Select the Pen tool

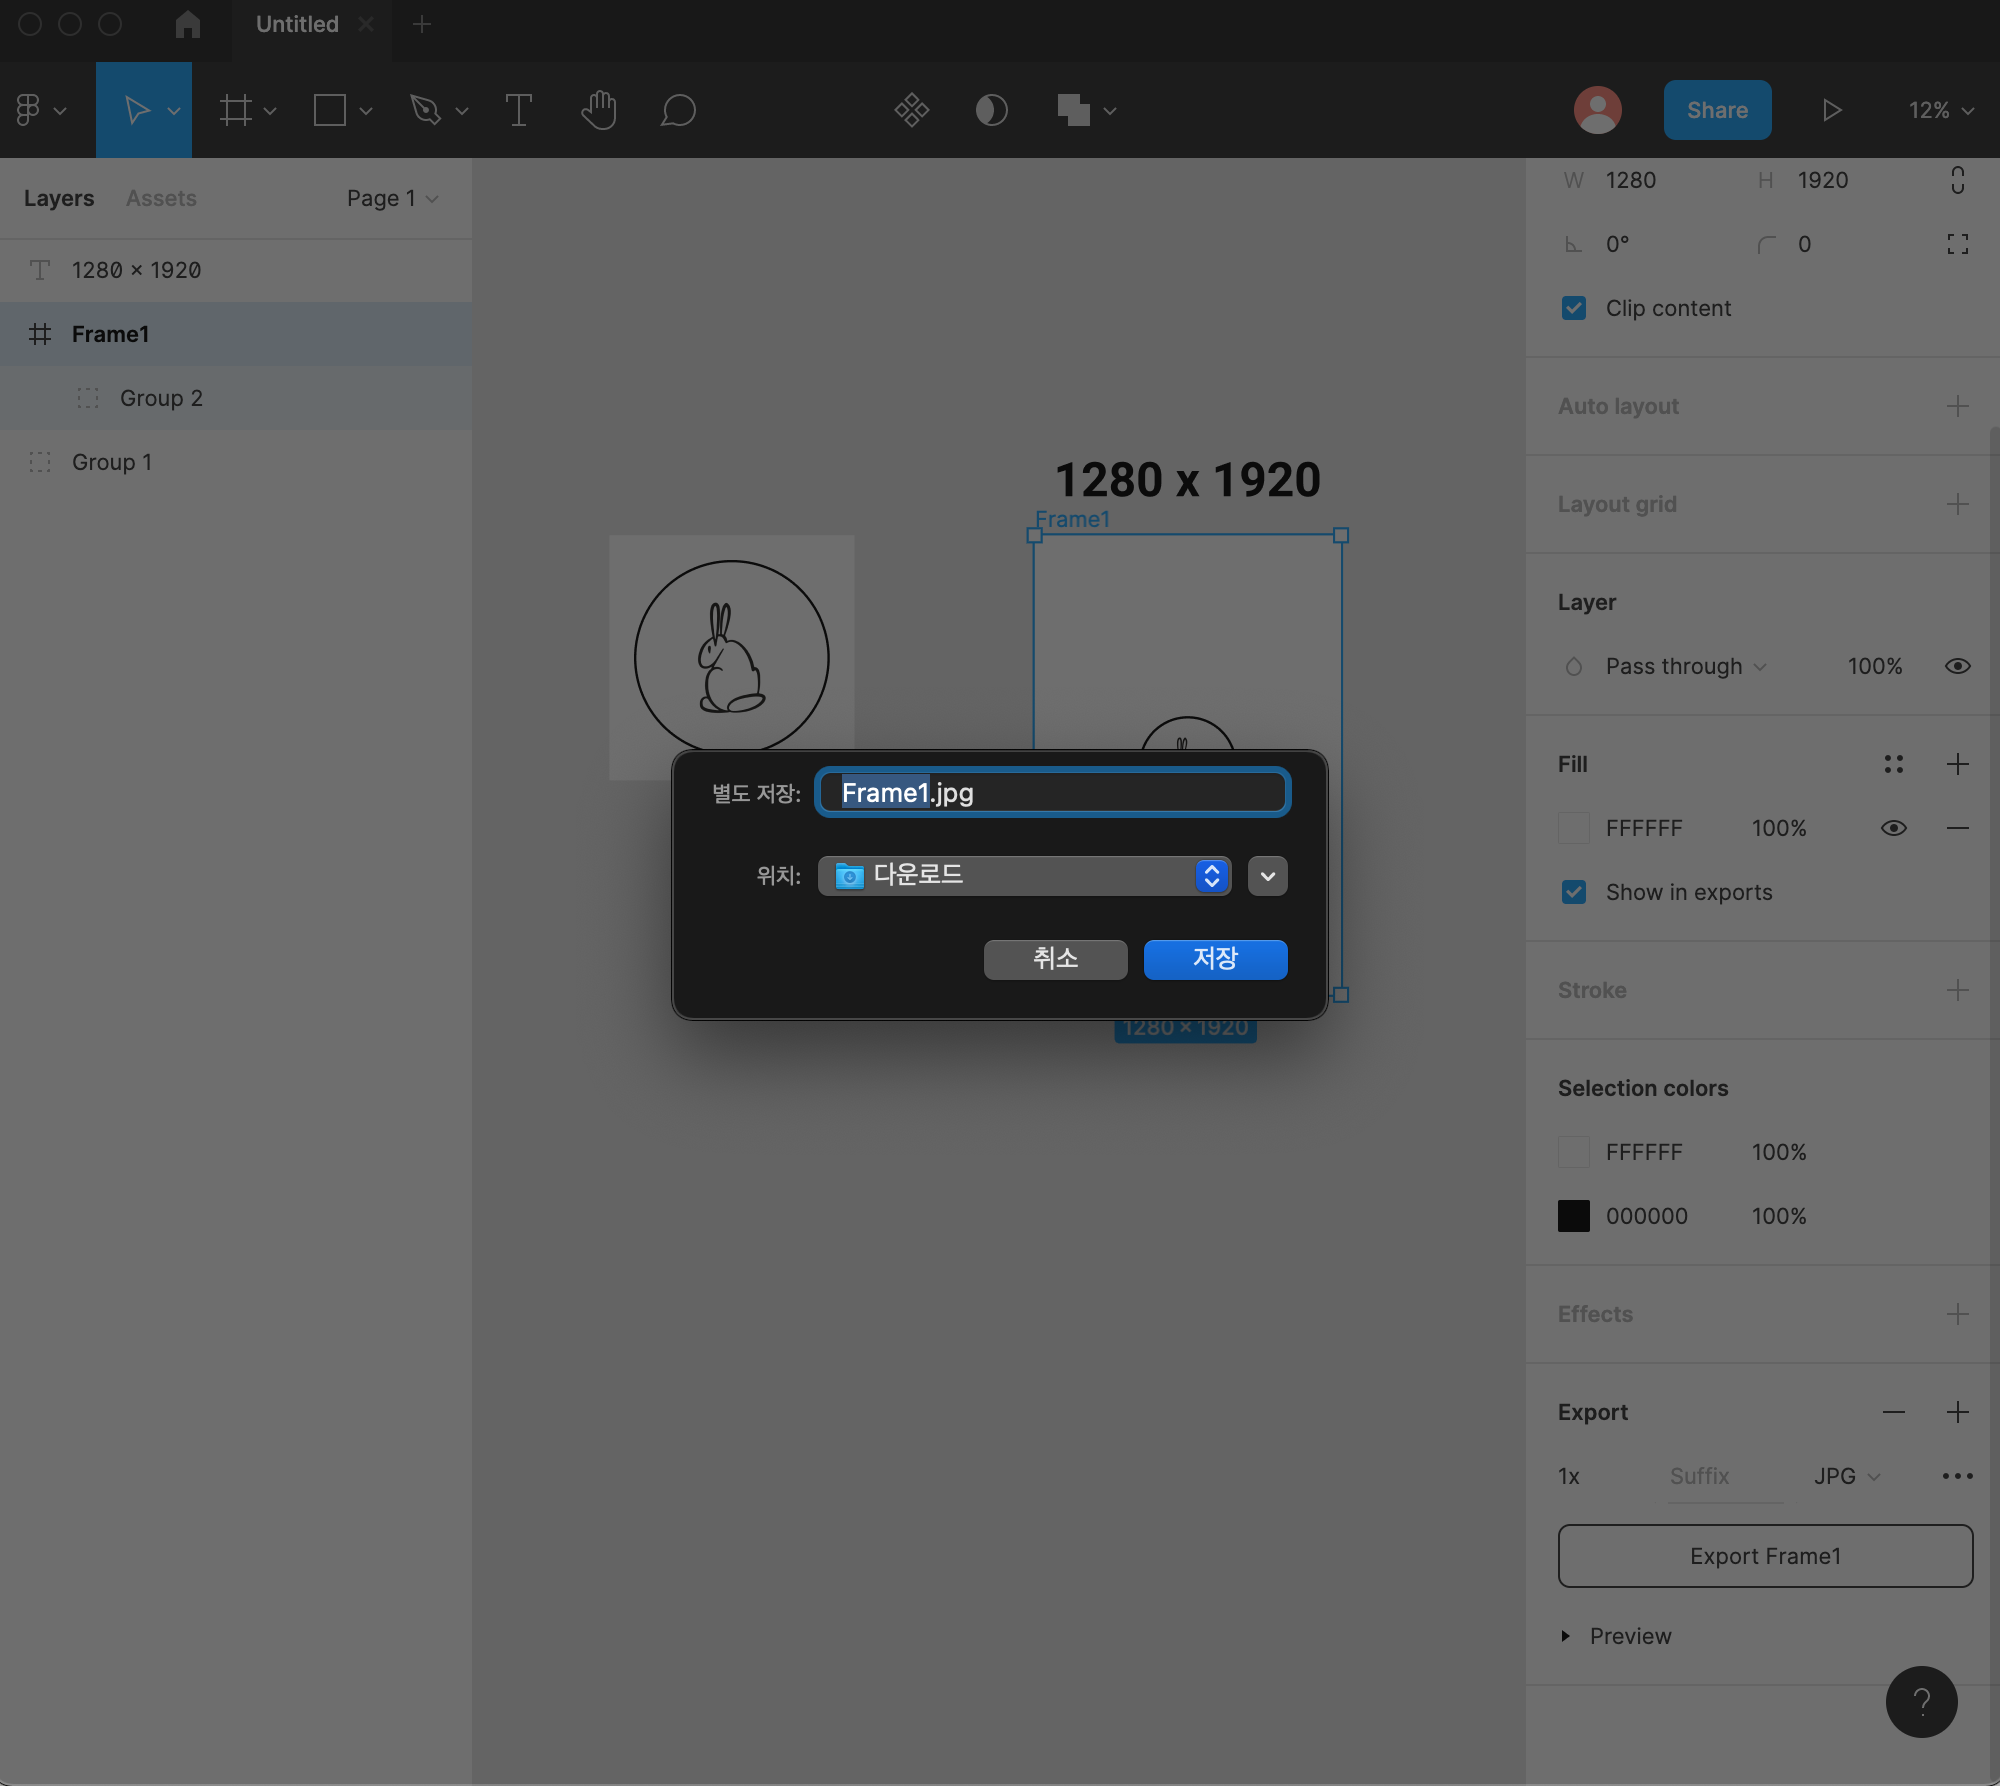425,110
